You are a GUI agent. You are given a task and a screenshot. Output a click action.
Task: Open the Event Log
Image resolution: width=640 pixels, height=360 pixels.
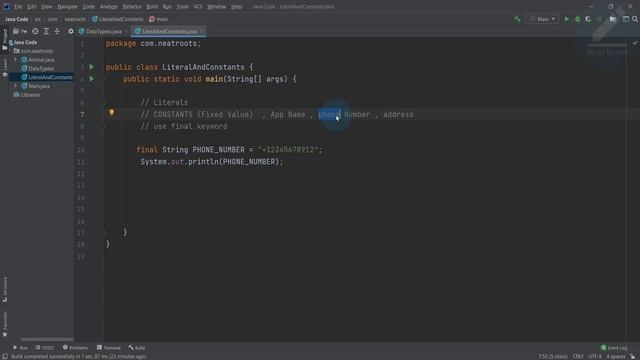pyautogui.click(x=614, y=348)
